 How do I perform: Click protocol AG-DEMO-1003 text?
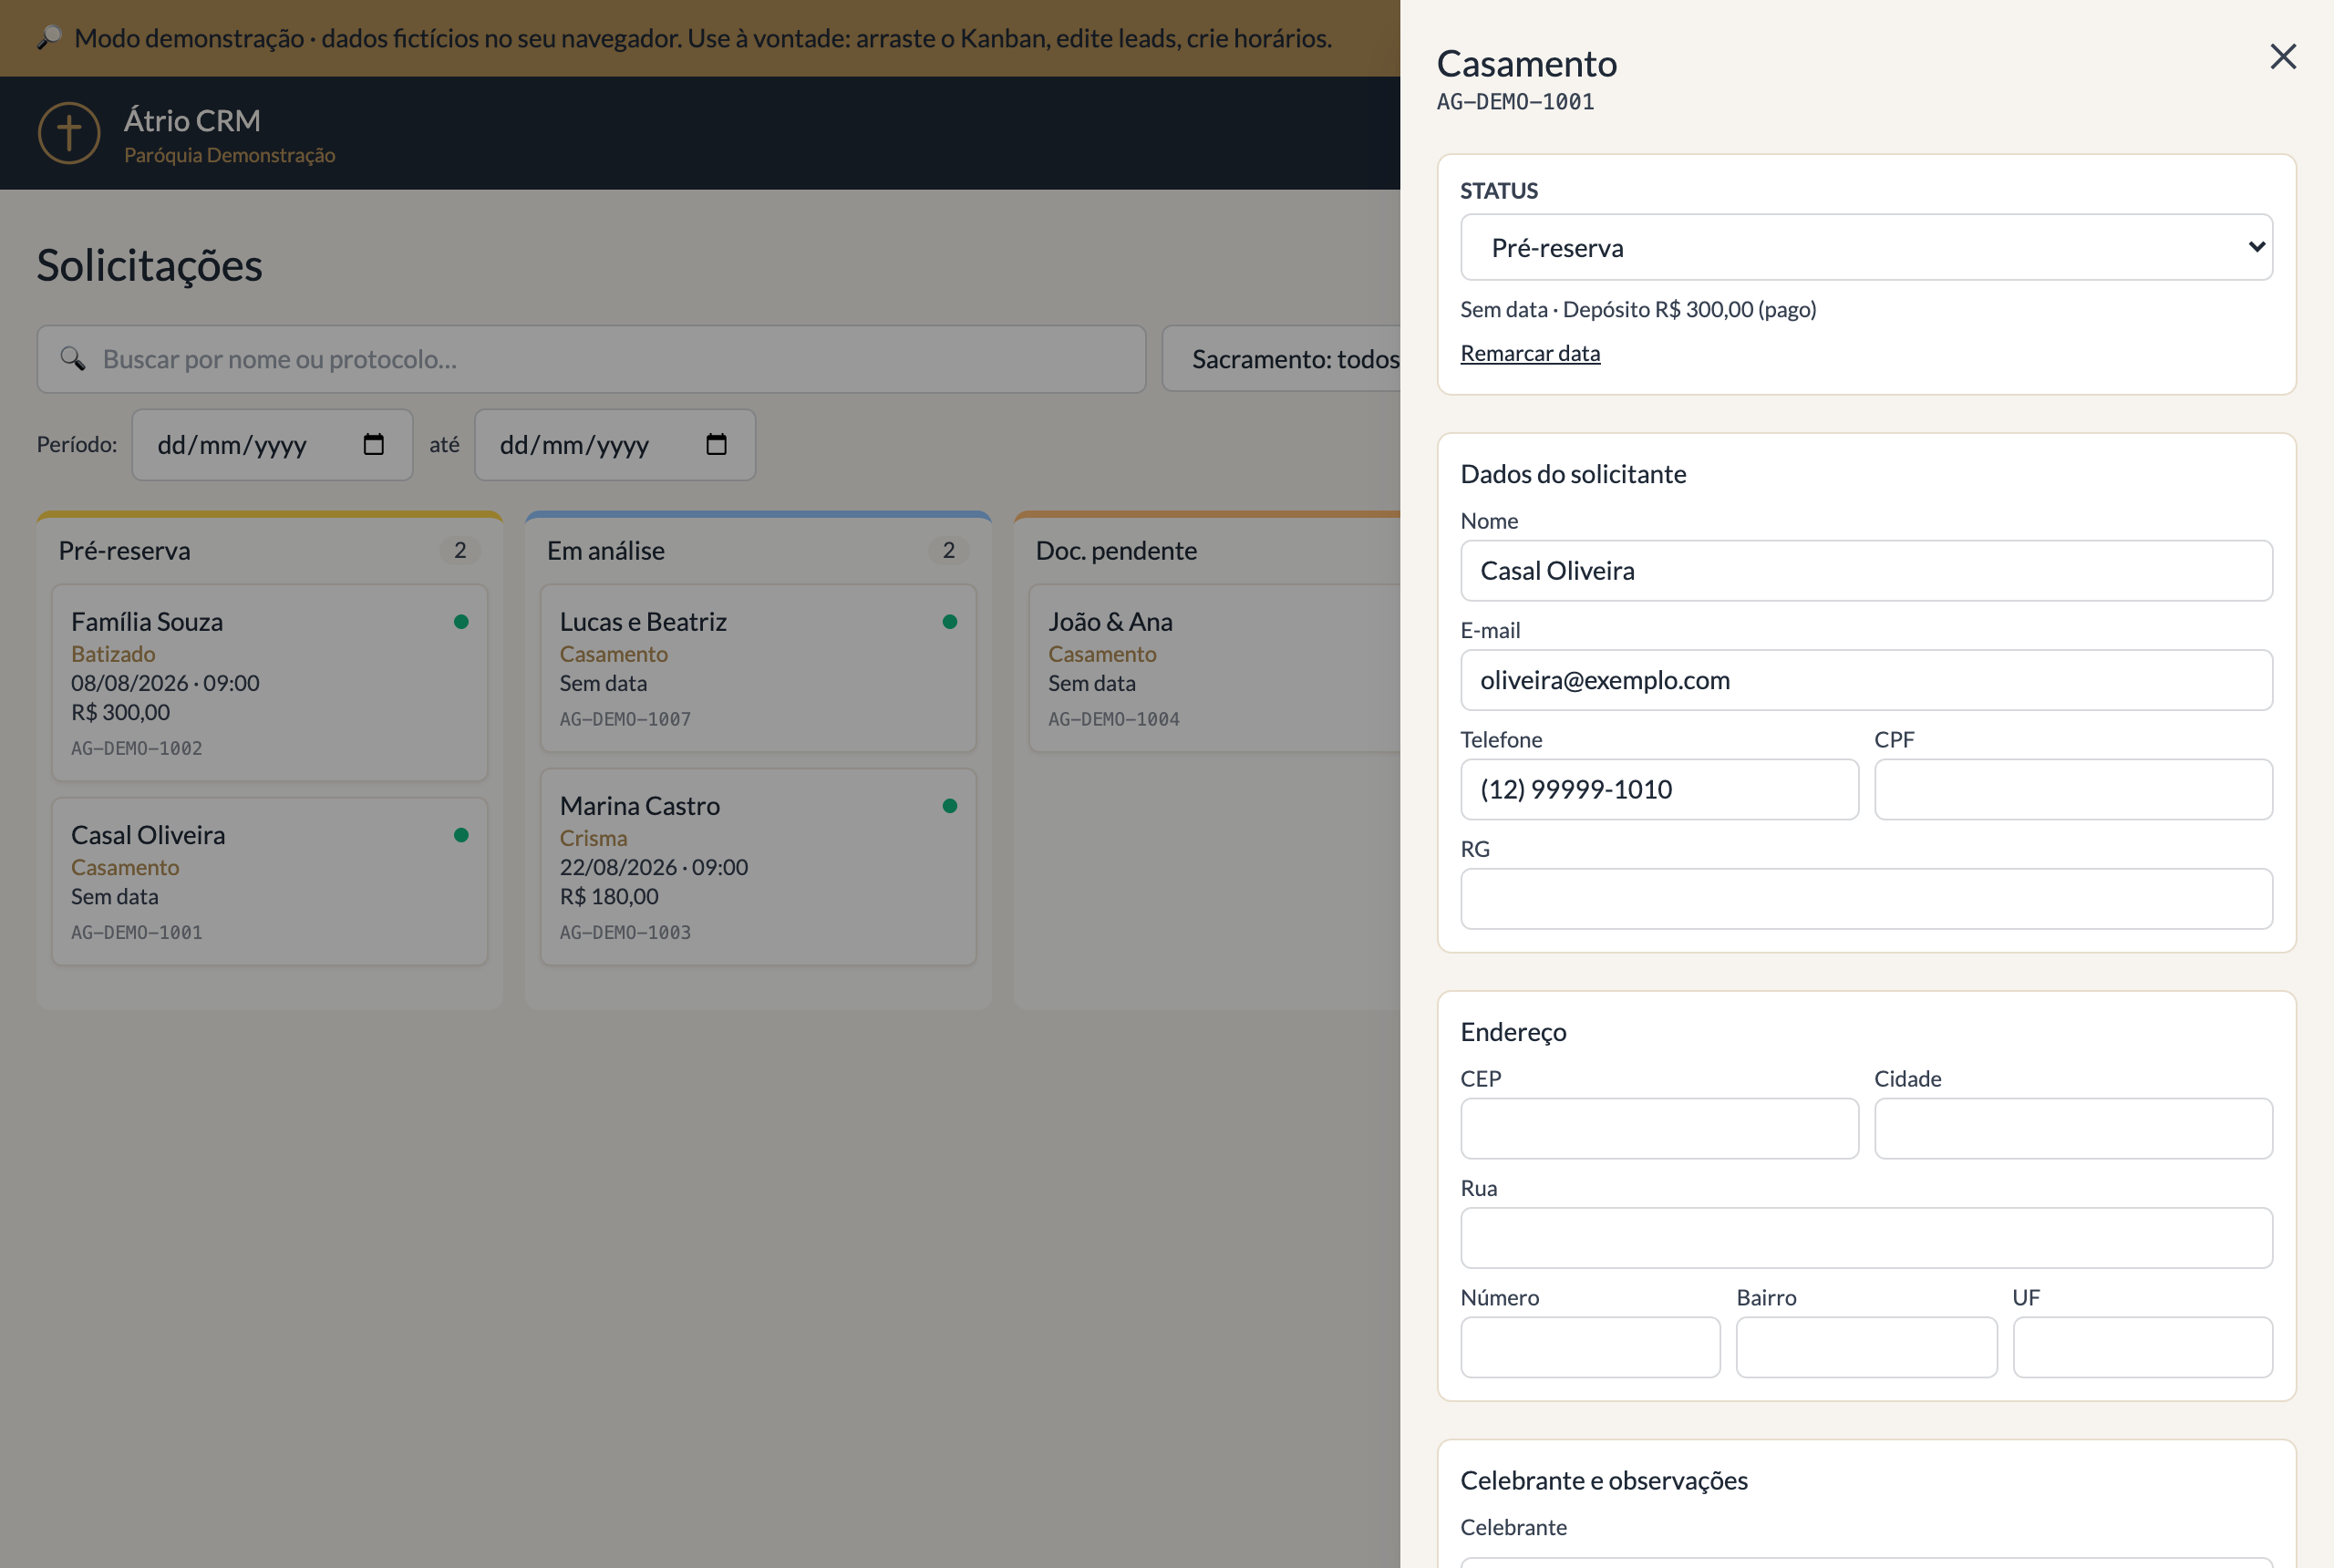click(625, 932)
